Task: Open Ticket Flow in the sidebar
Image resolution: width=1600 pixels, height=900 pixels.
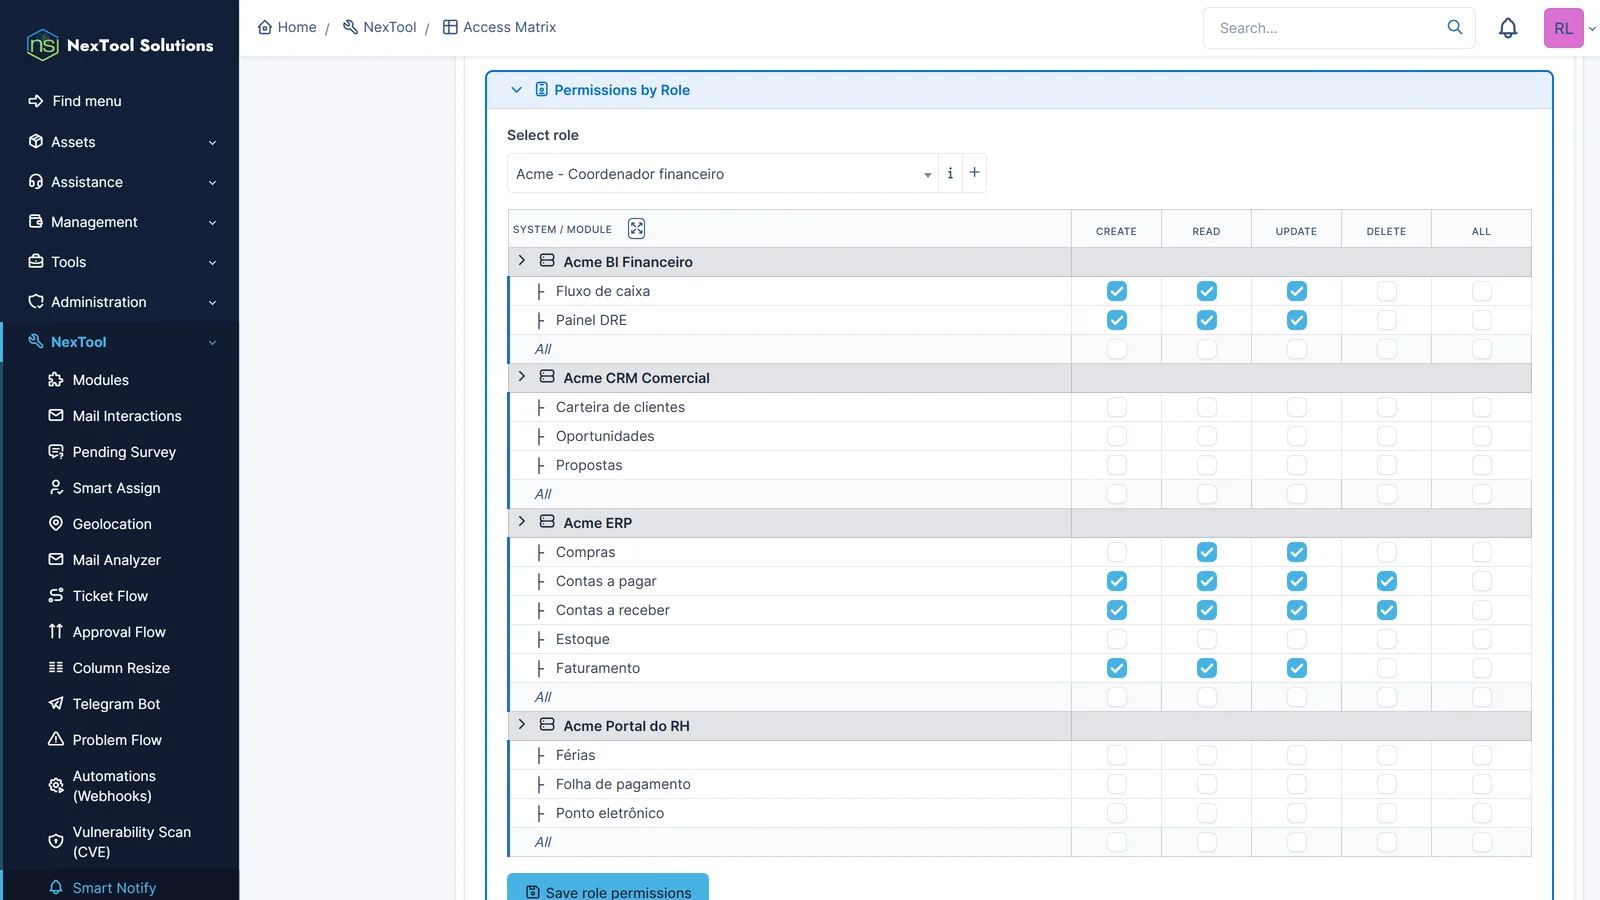Action: [x=109, y=596]
